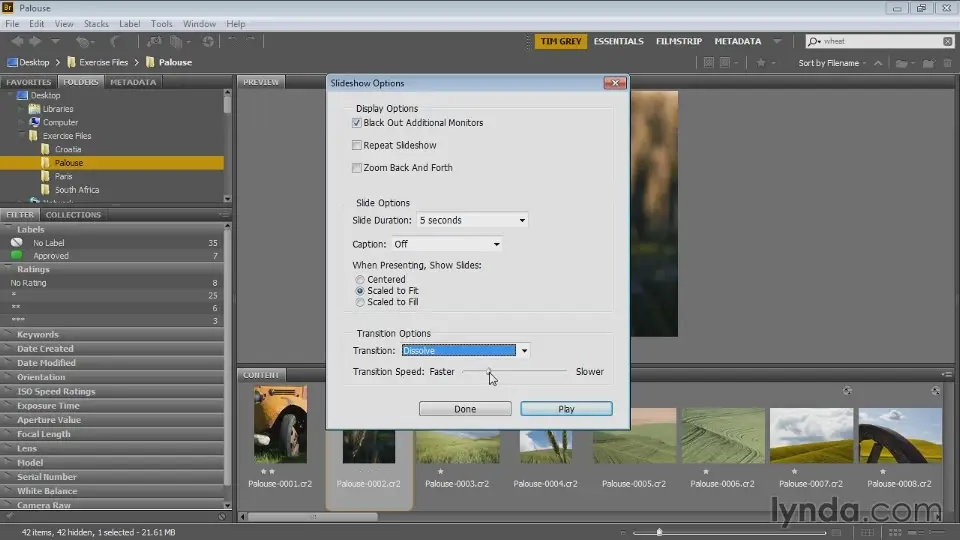Click the Get Photos from Camera icon
This screenshot has width=960, height=540.
[x=154, y=42]
